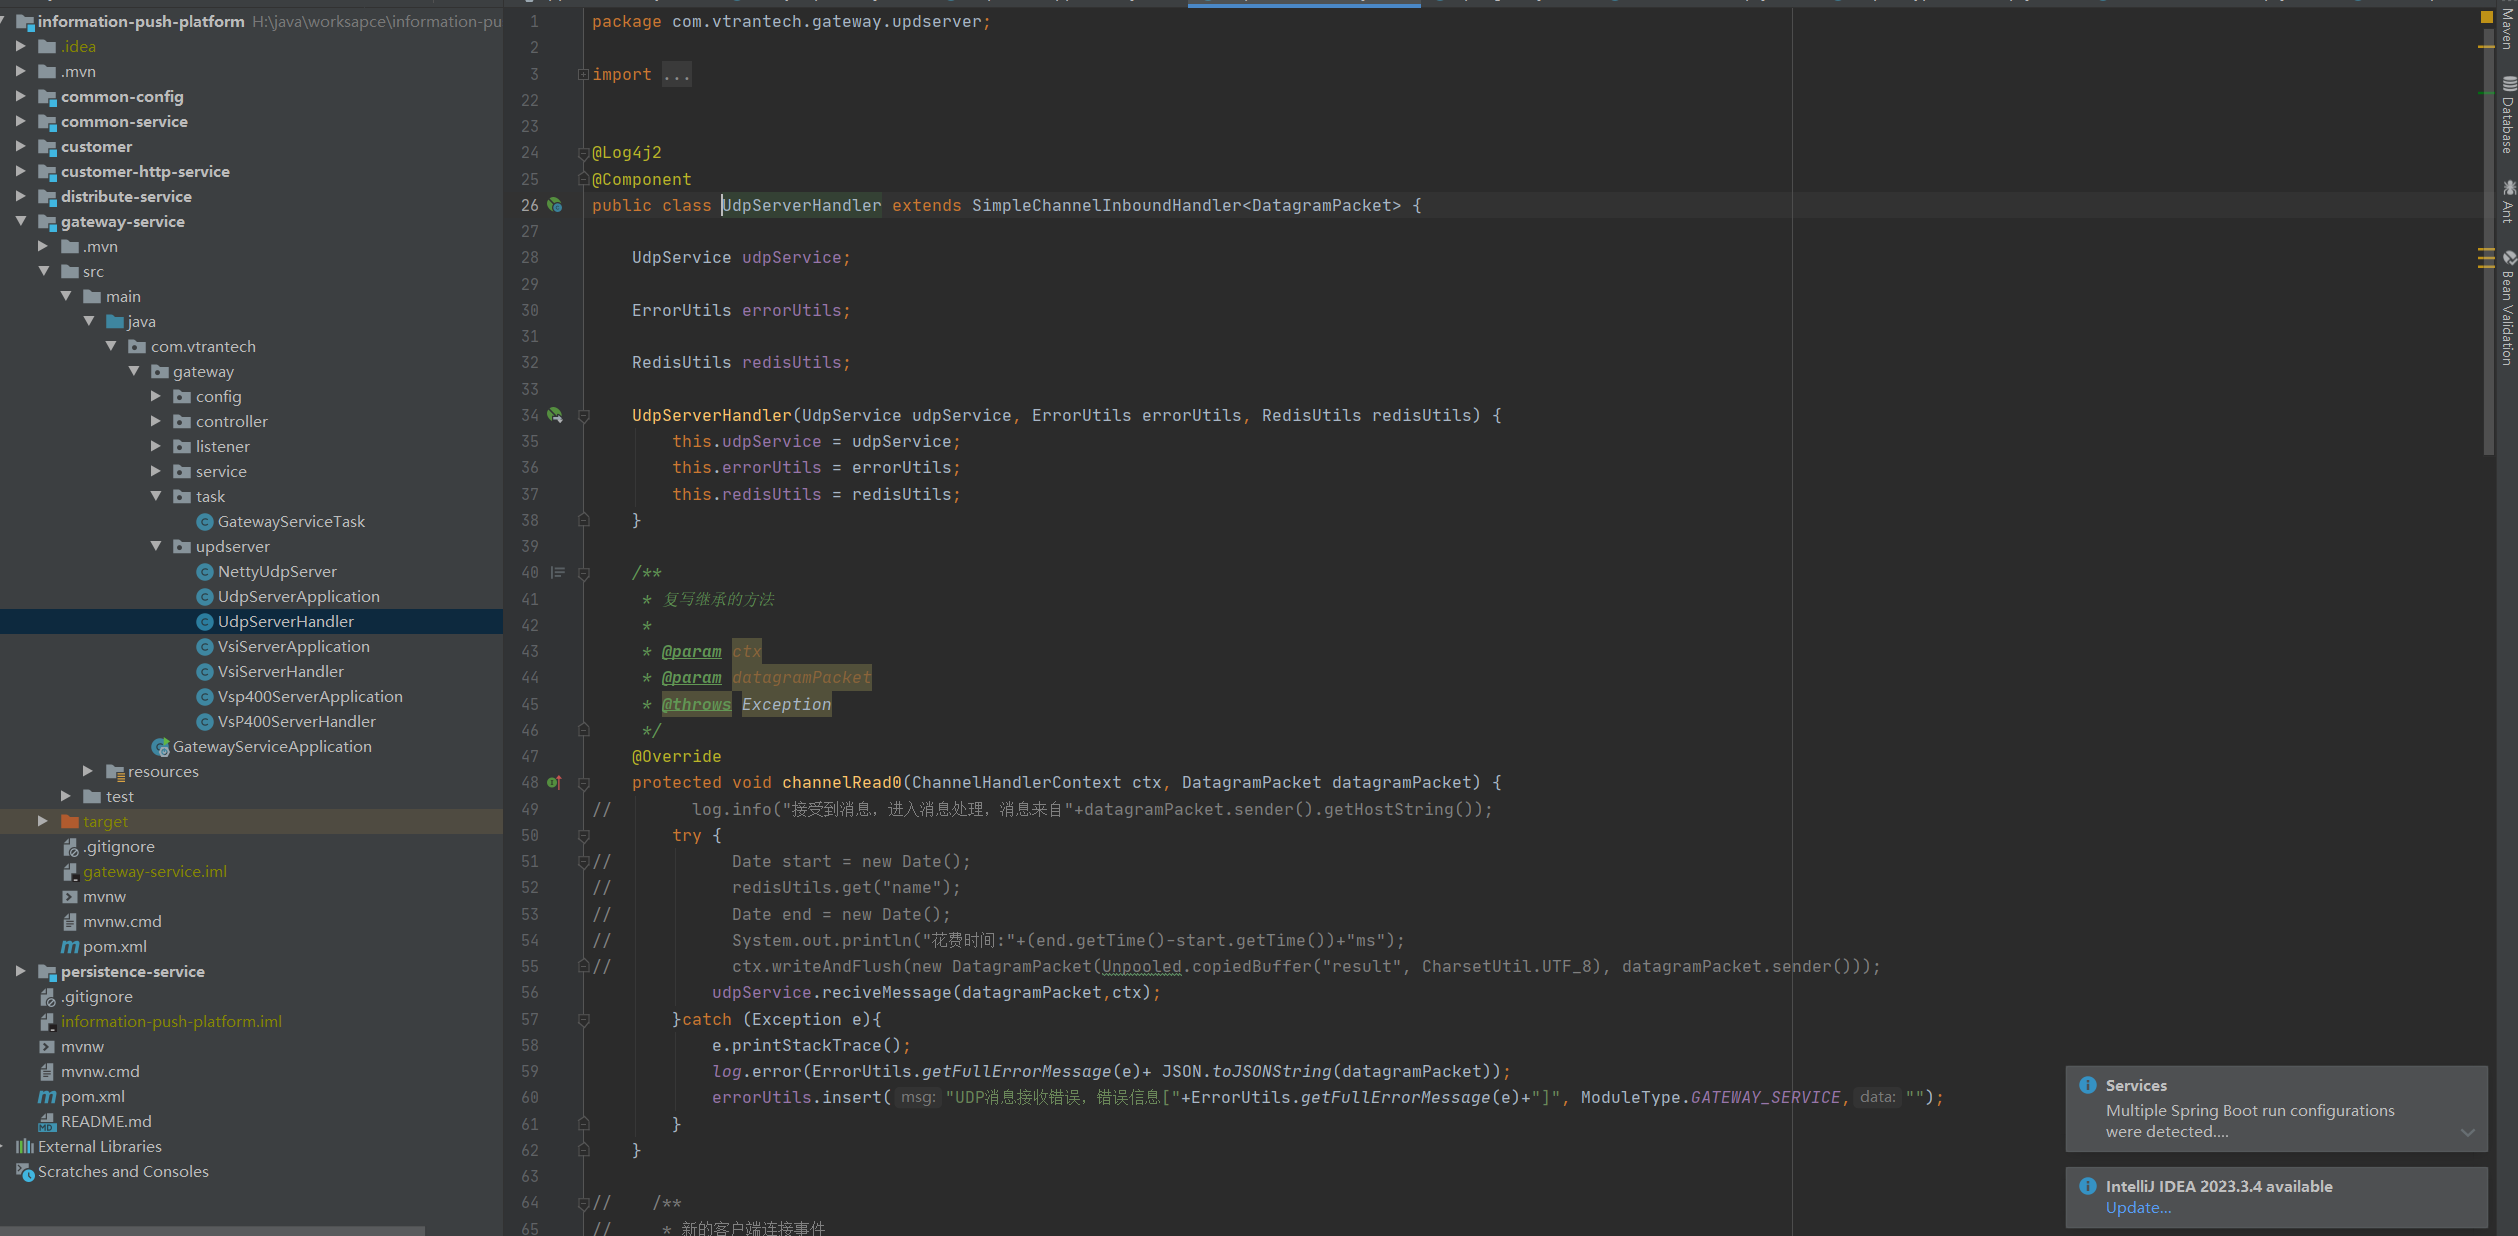
Task: Collapse the Javadoc comment fold on line 40
Action: [584, 573]
